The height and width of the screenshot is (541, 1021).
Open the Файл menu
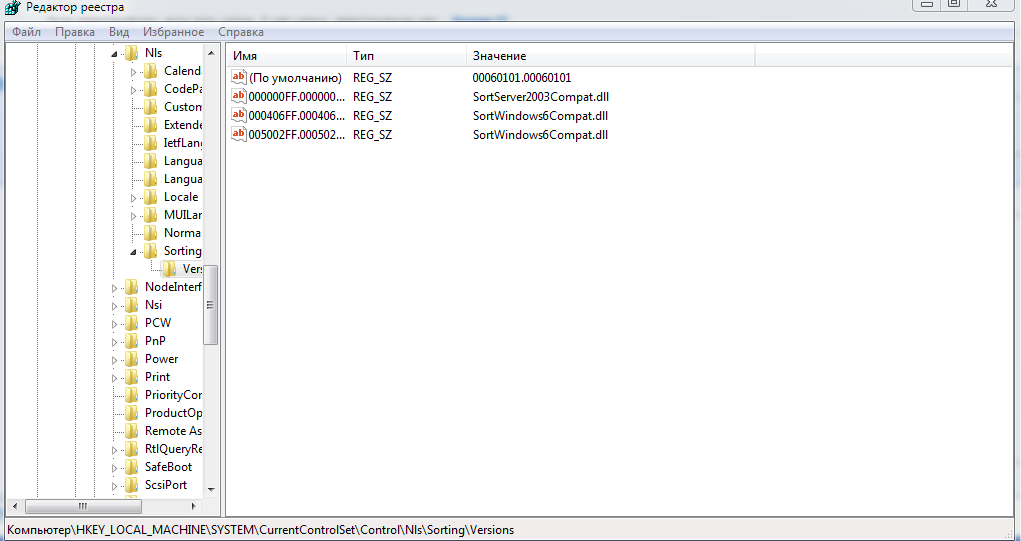coord(26,32)
